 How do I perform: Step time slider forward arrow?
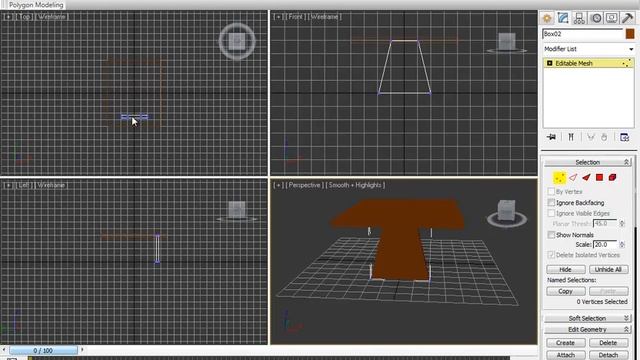click(x=82, y=350)
